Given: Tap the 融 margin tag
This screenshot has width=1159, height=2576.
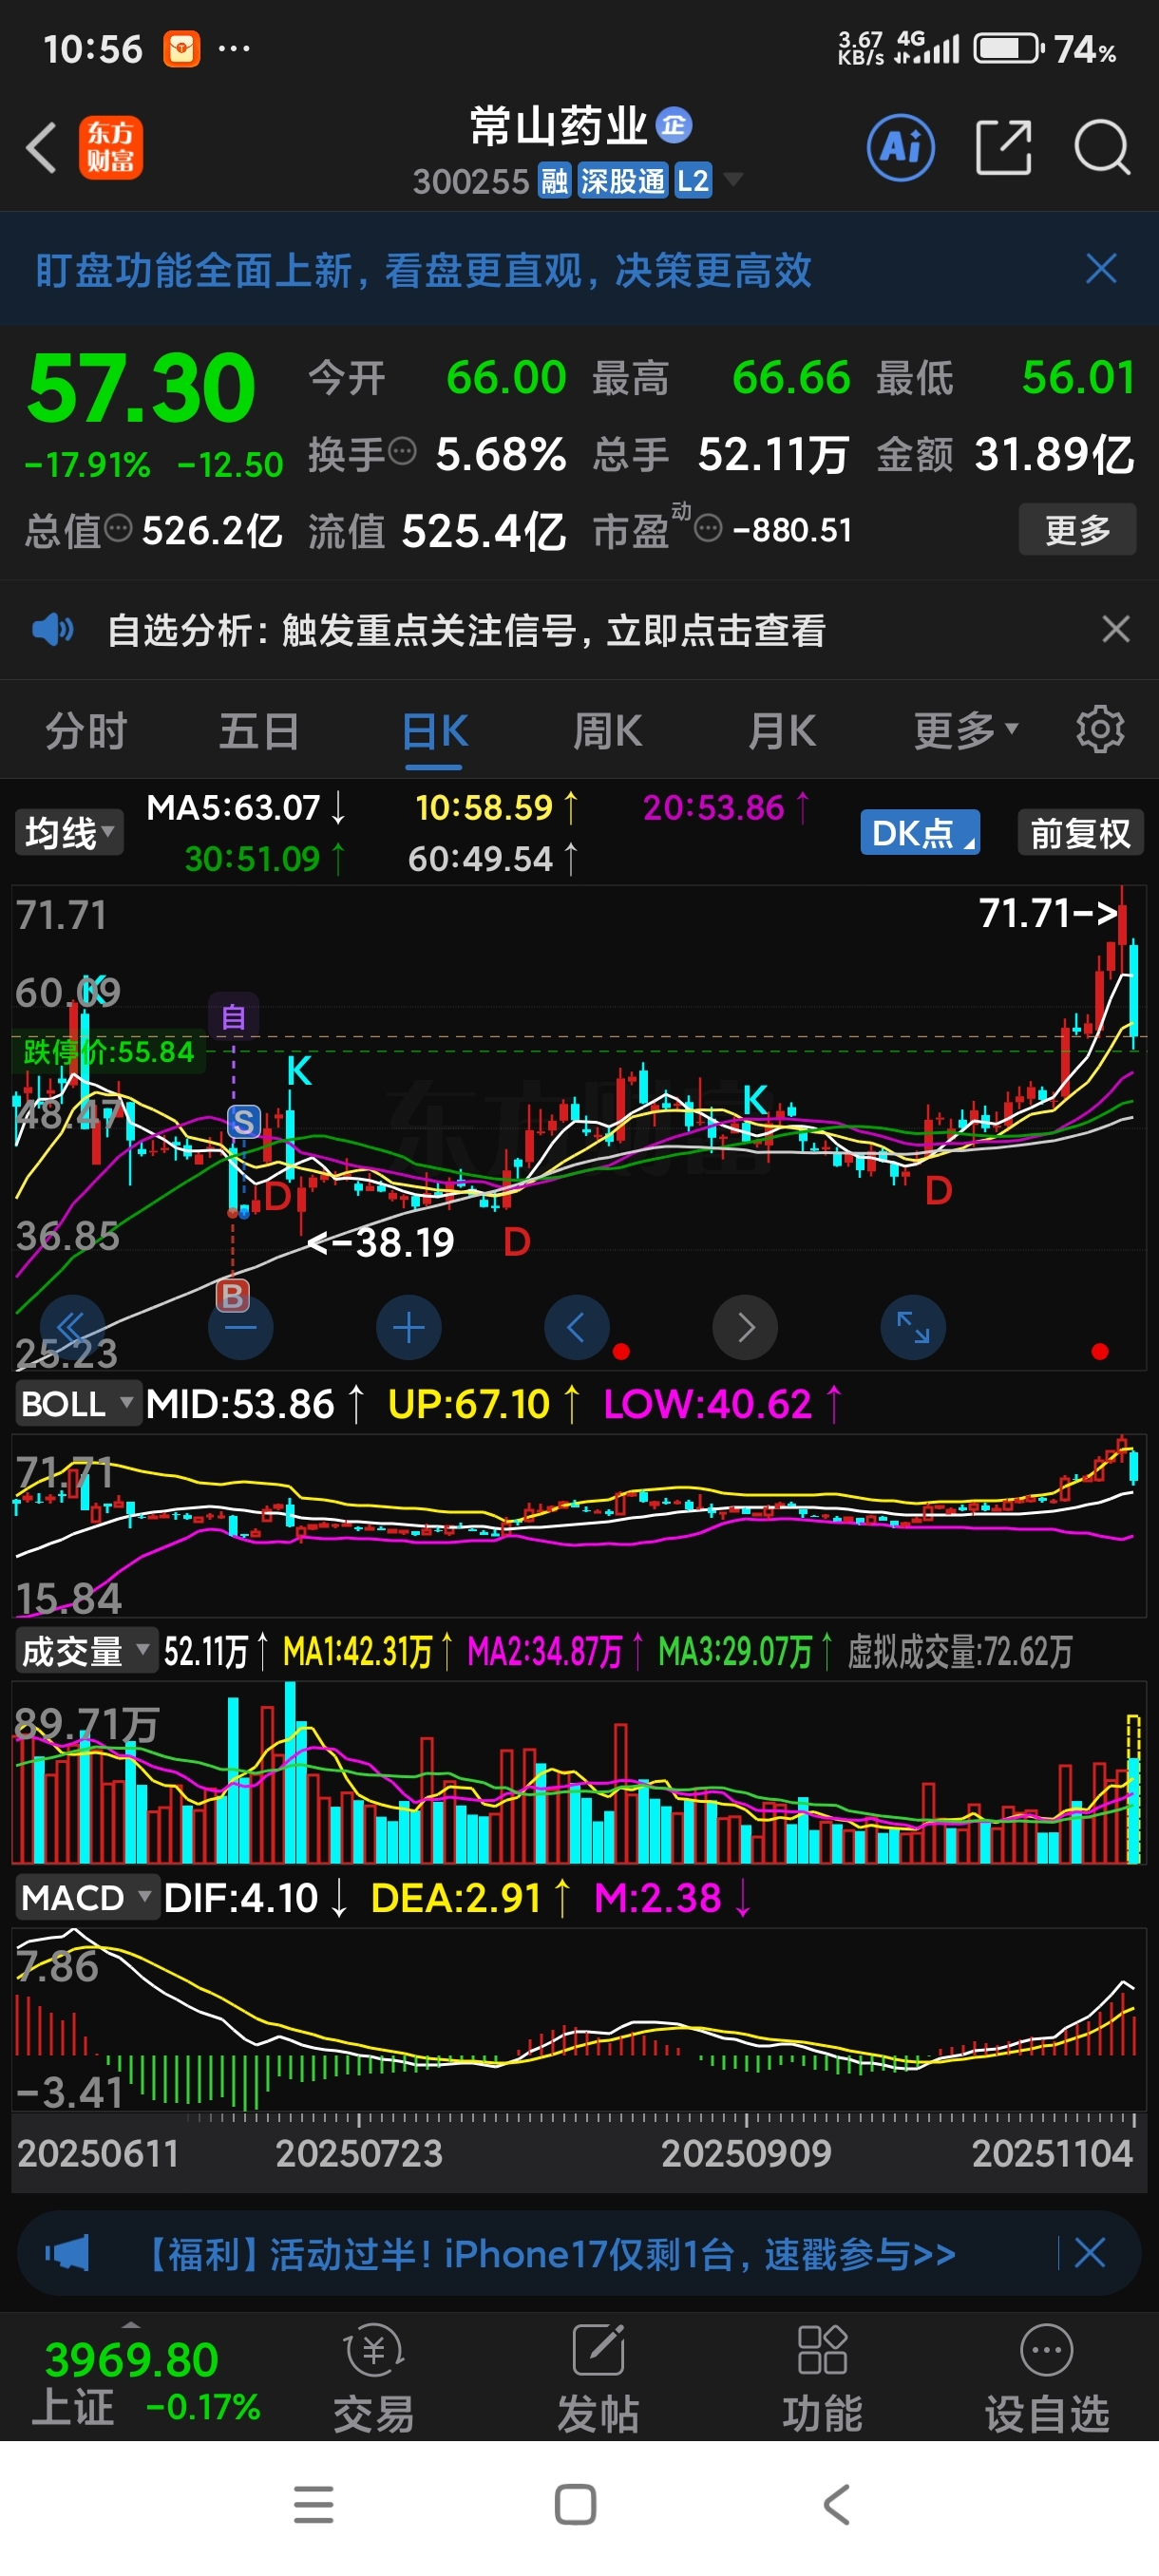Looking at the screenshot, I should click(x=554, y=181).
